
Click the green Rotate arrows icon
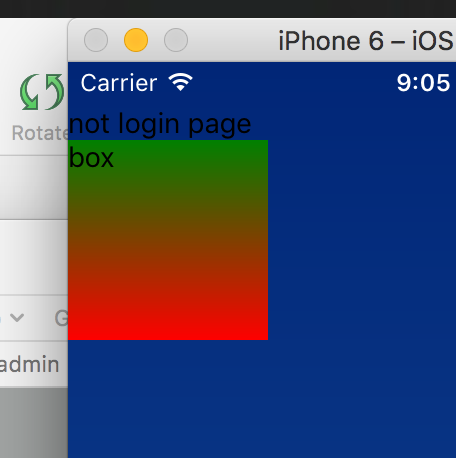click(42, 92)
